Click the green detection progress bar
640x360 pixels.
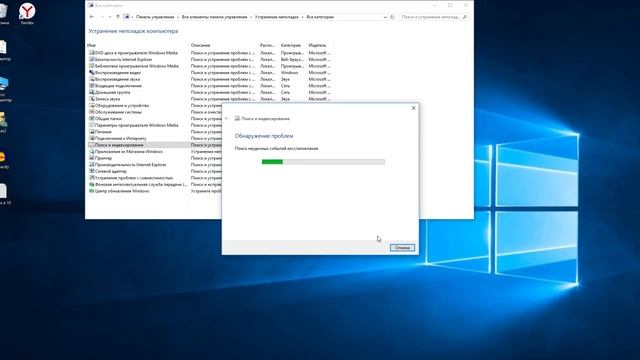pos(323,162)
